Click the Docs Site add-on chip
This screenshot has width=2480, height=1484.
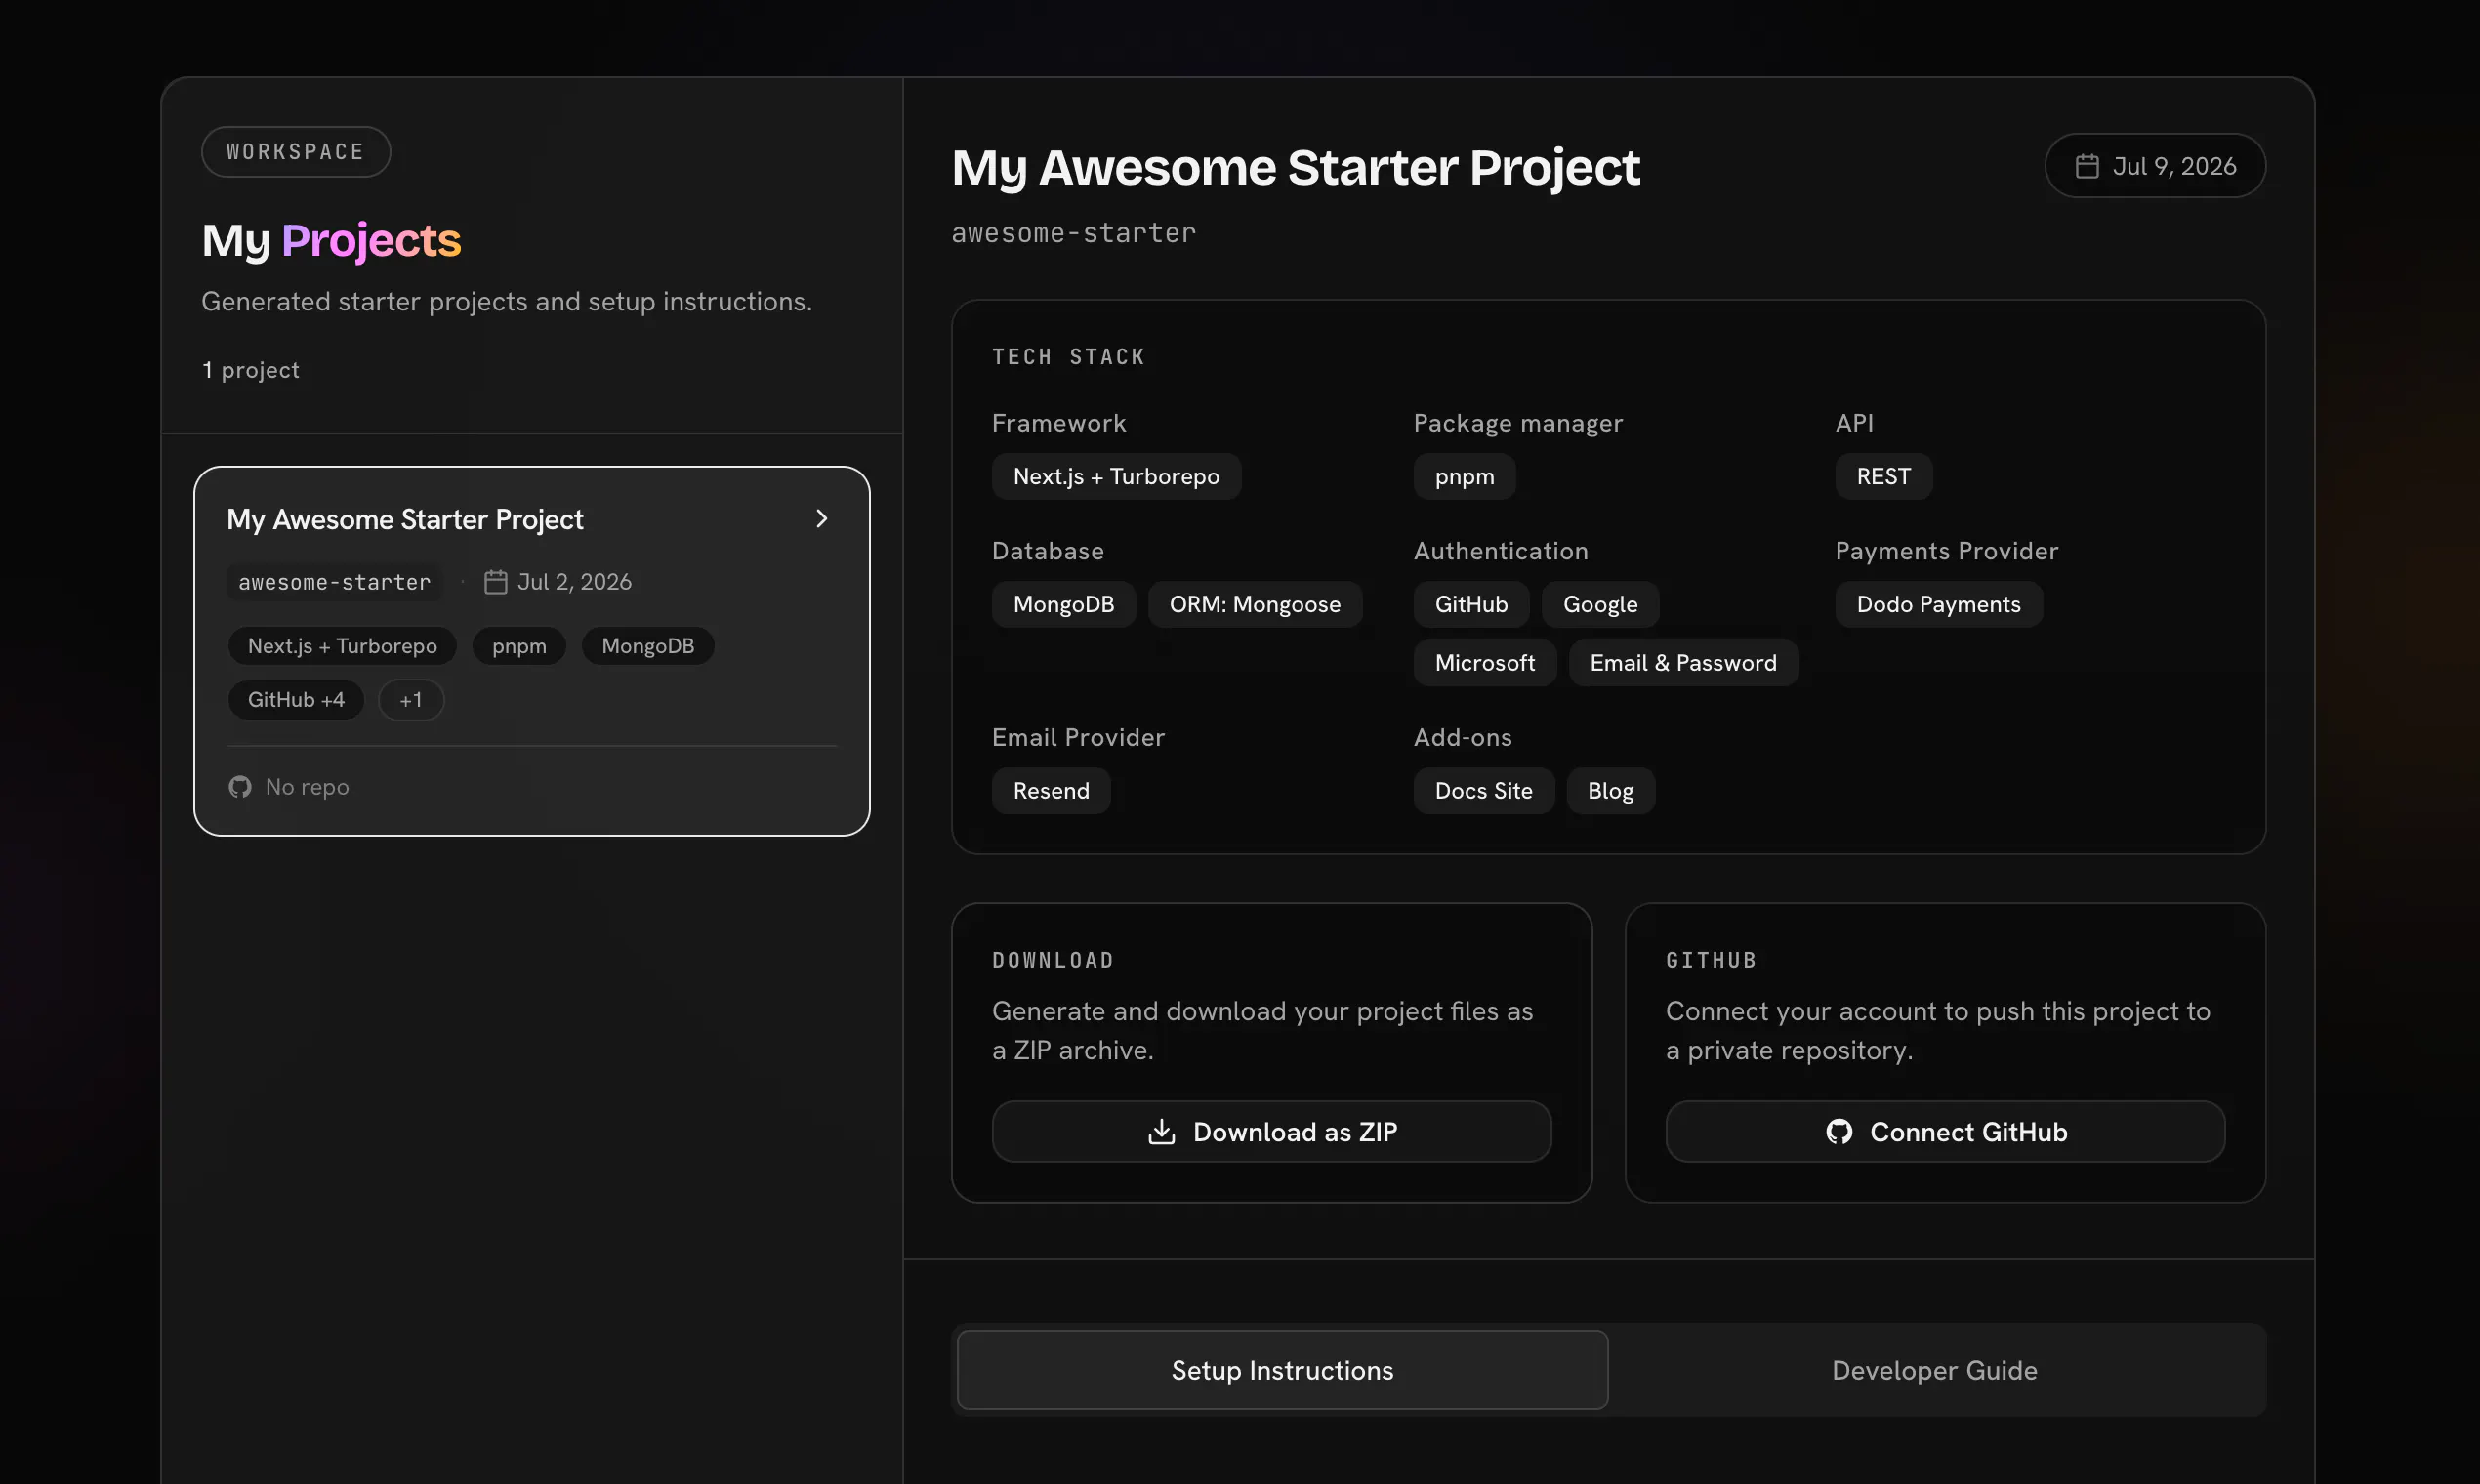click(x=1483, y=791)
